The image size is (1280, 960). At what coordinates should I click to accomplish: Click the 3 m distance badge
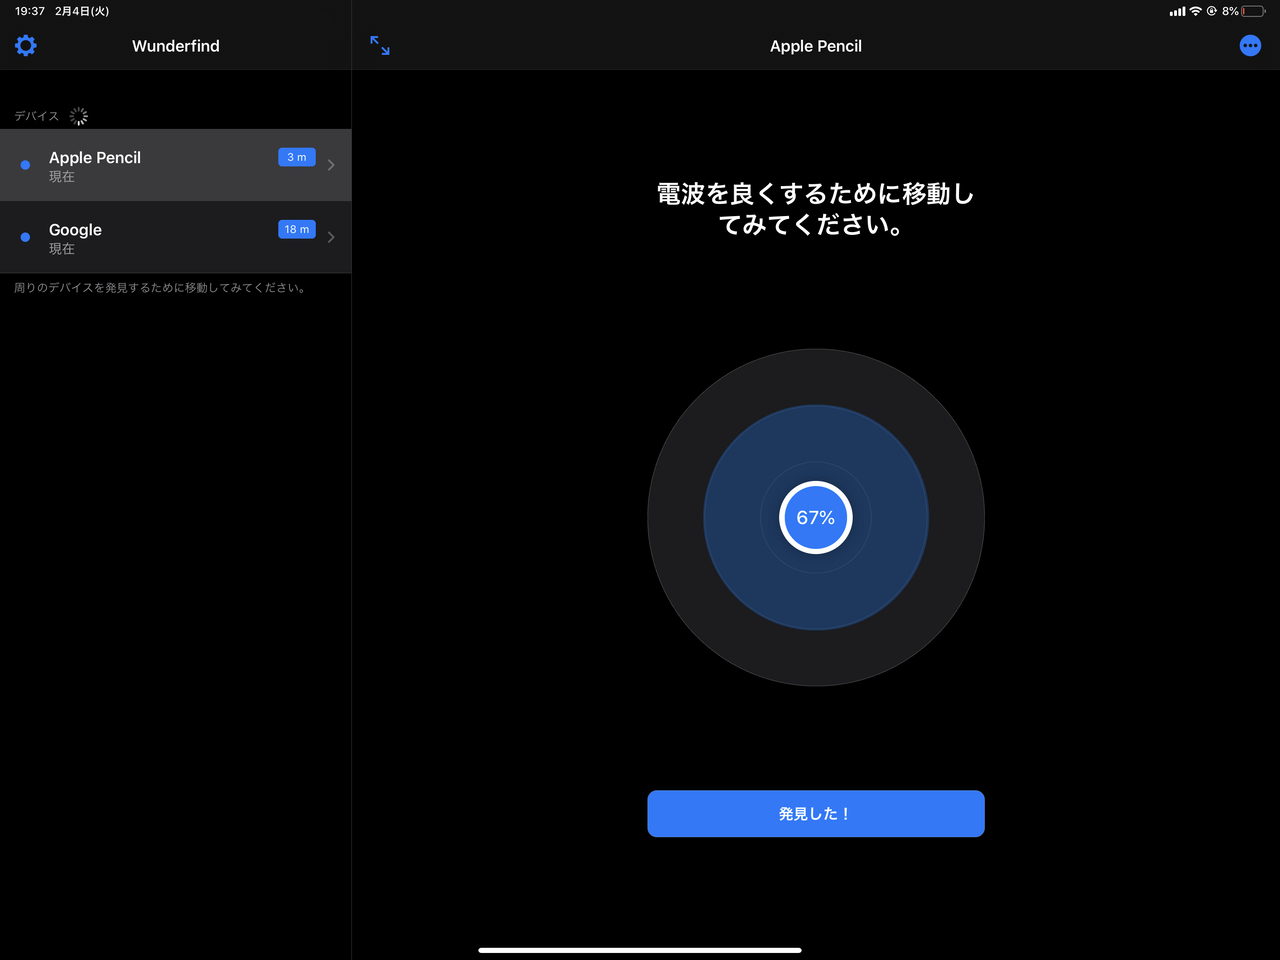[x=297, y=157]
